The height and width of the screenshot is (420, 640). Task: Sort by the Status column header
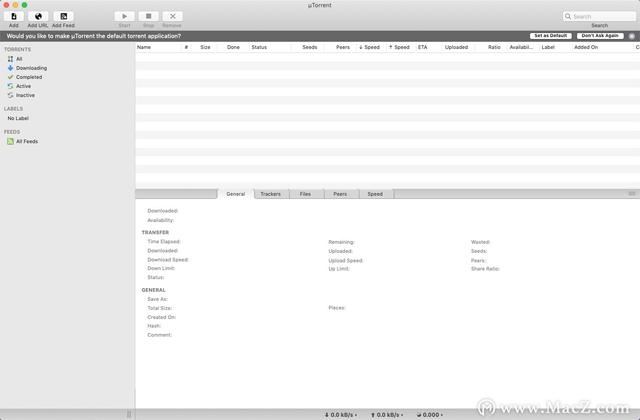tap(270, 47)
